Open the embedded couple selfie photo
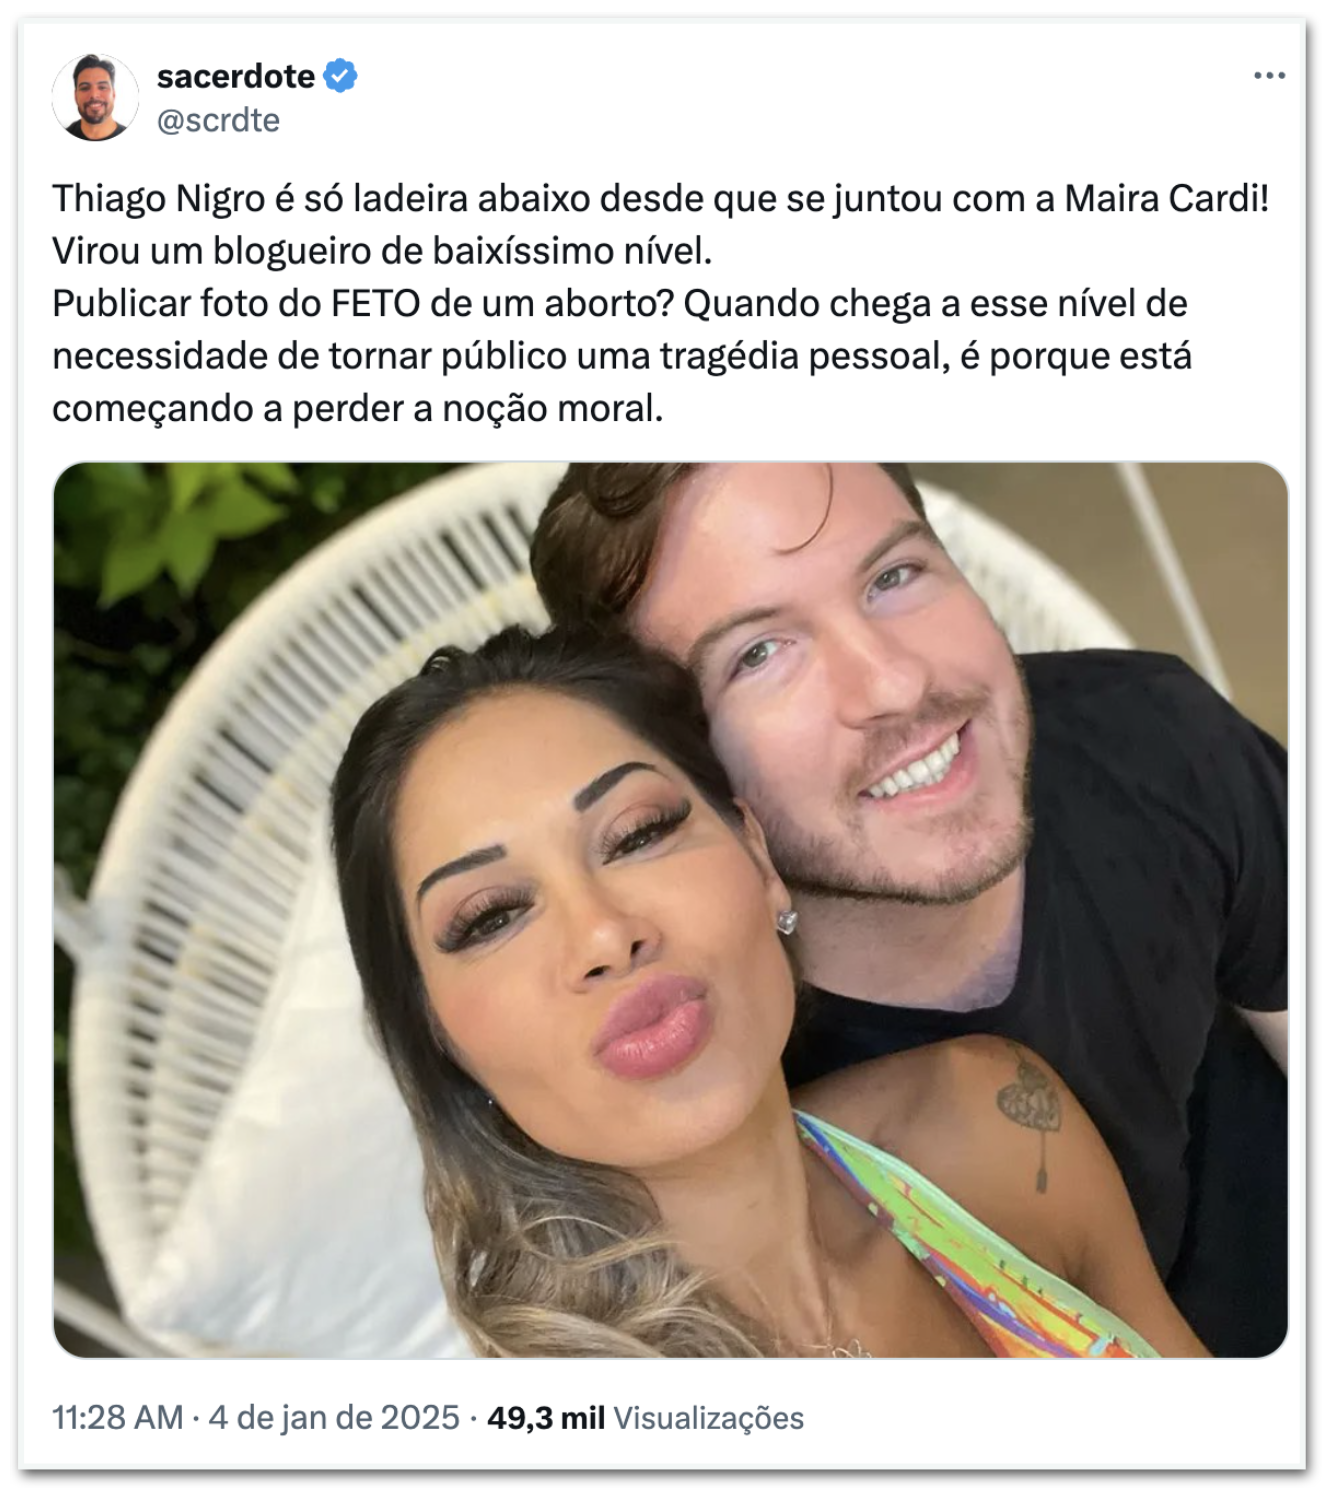This screenshot has height=1498, width=1334. tap(670, 910)
